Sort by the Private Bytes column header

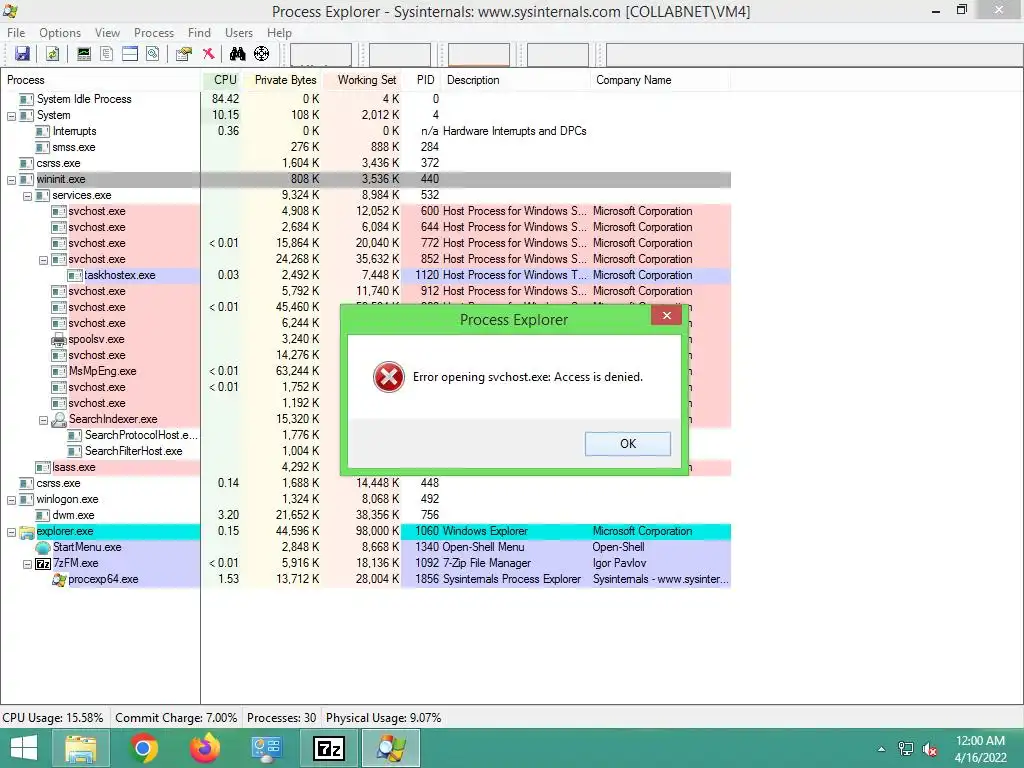coord(285,80)
